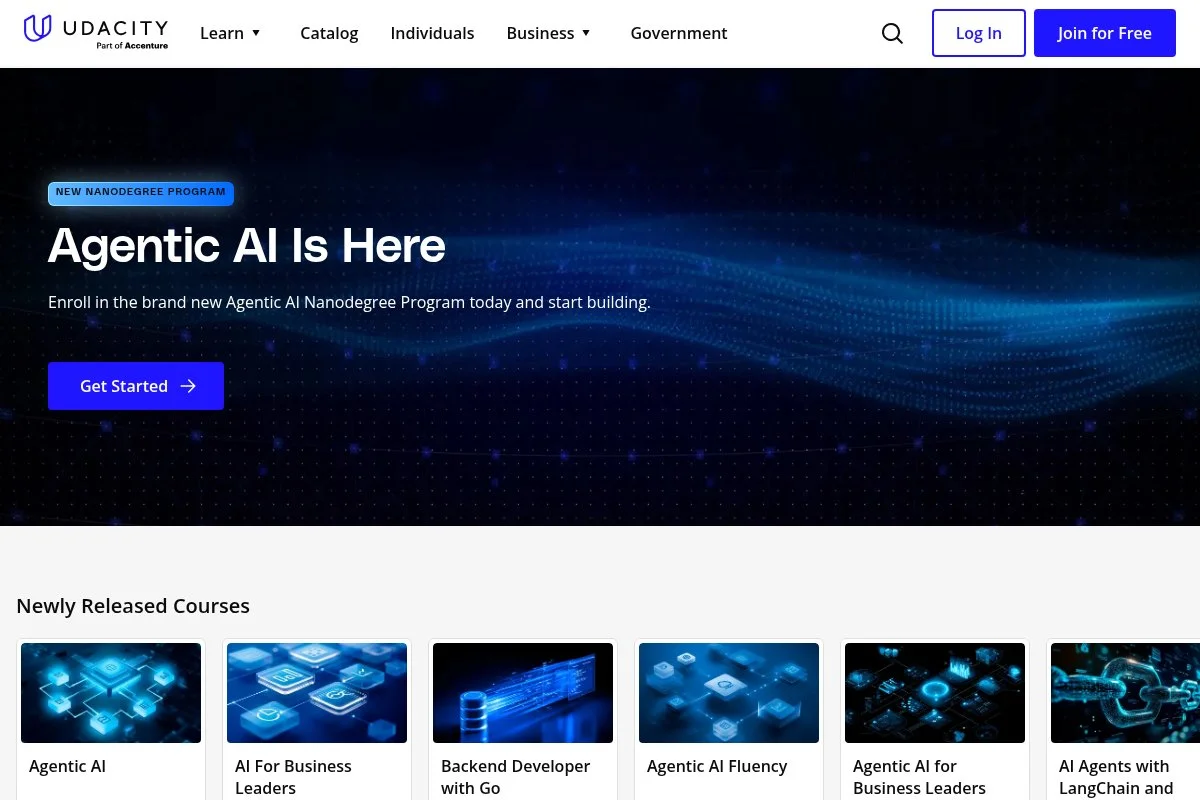The width and height of the screenshot is (1200, 800).
Task: Open the search magnifier icon
Action: pyautogui.click(x=892, y=33)
